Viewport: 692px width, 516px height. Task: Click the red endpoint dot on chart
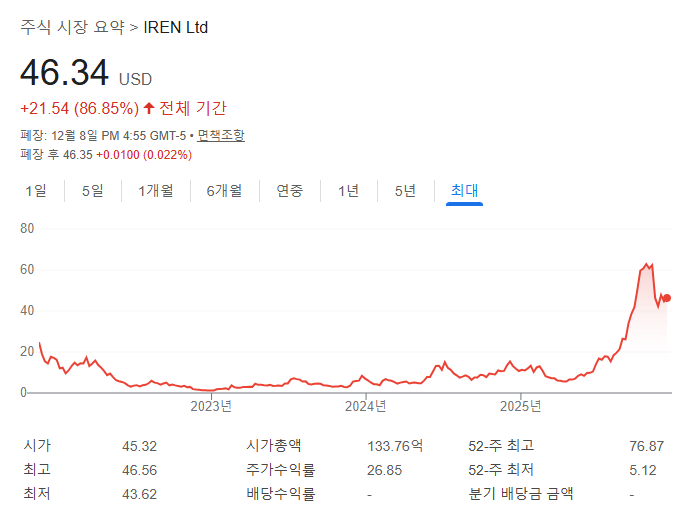pos(667,298)
